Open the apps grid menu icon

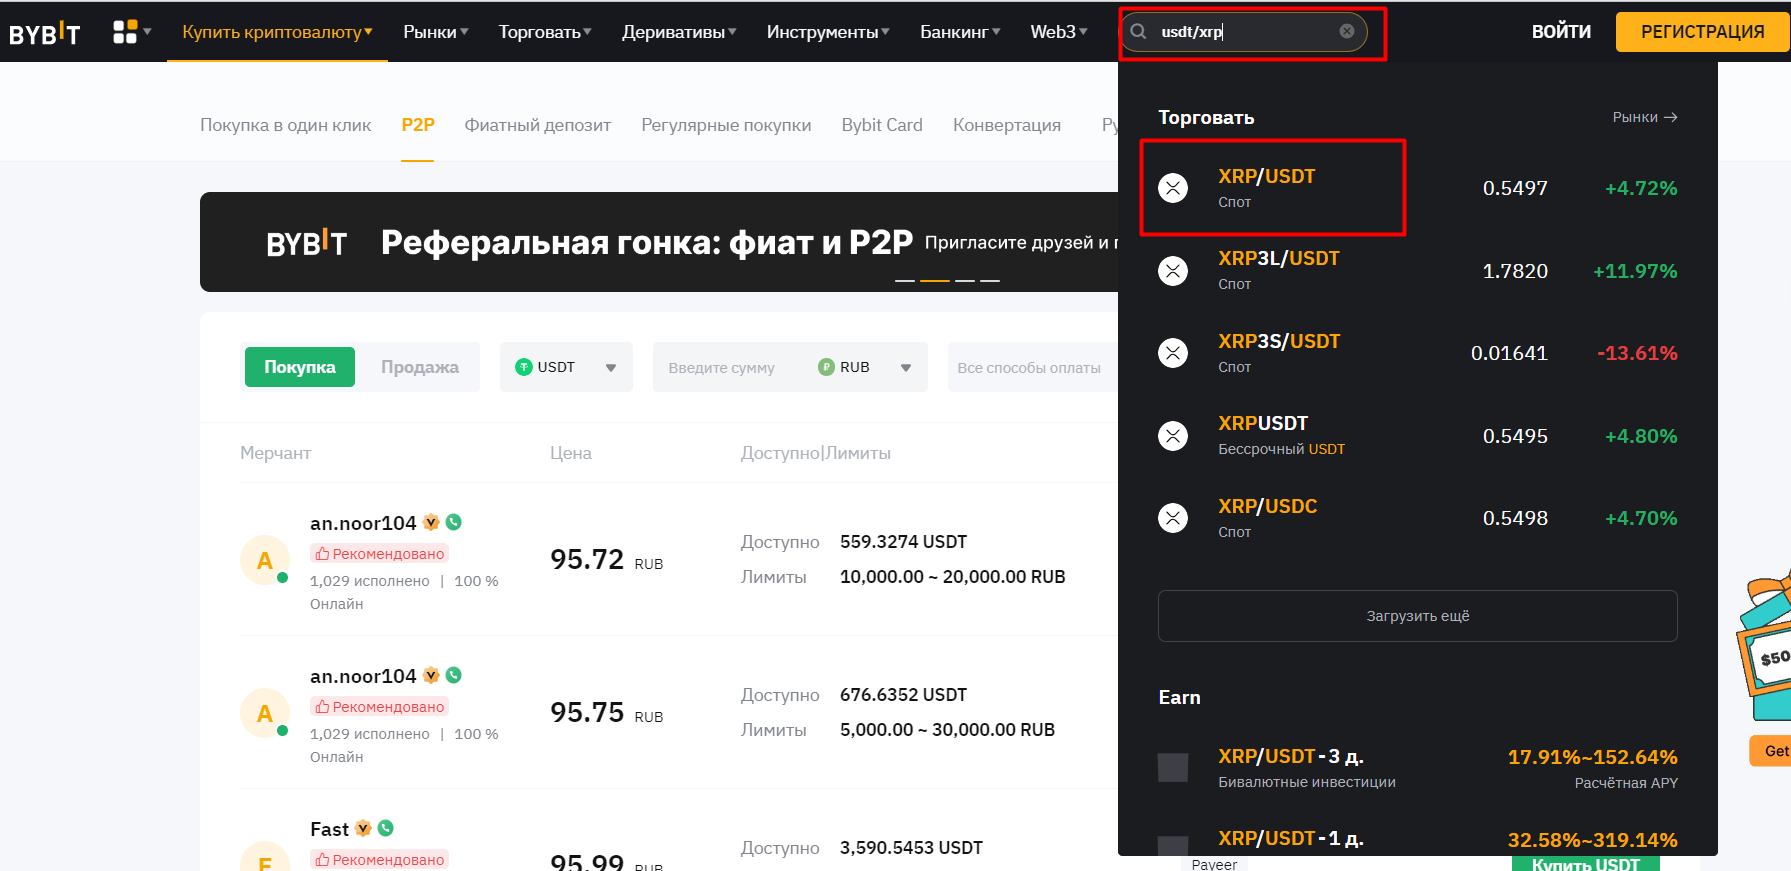125,32
